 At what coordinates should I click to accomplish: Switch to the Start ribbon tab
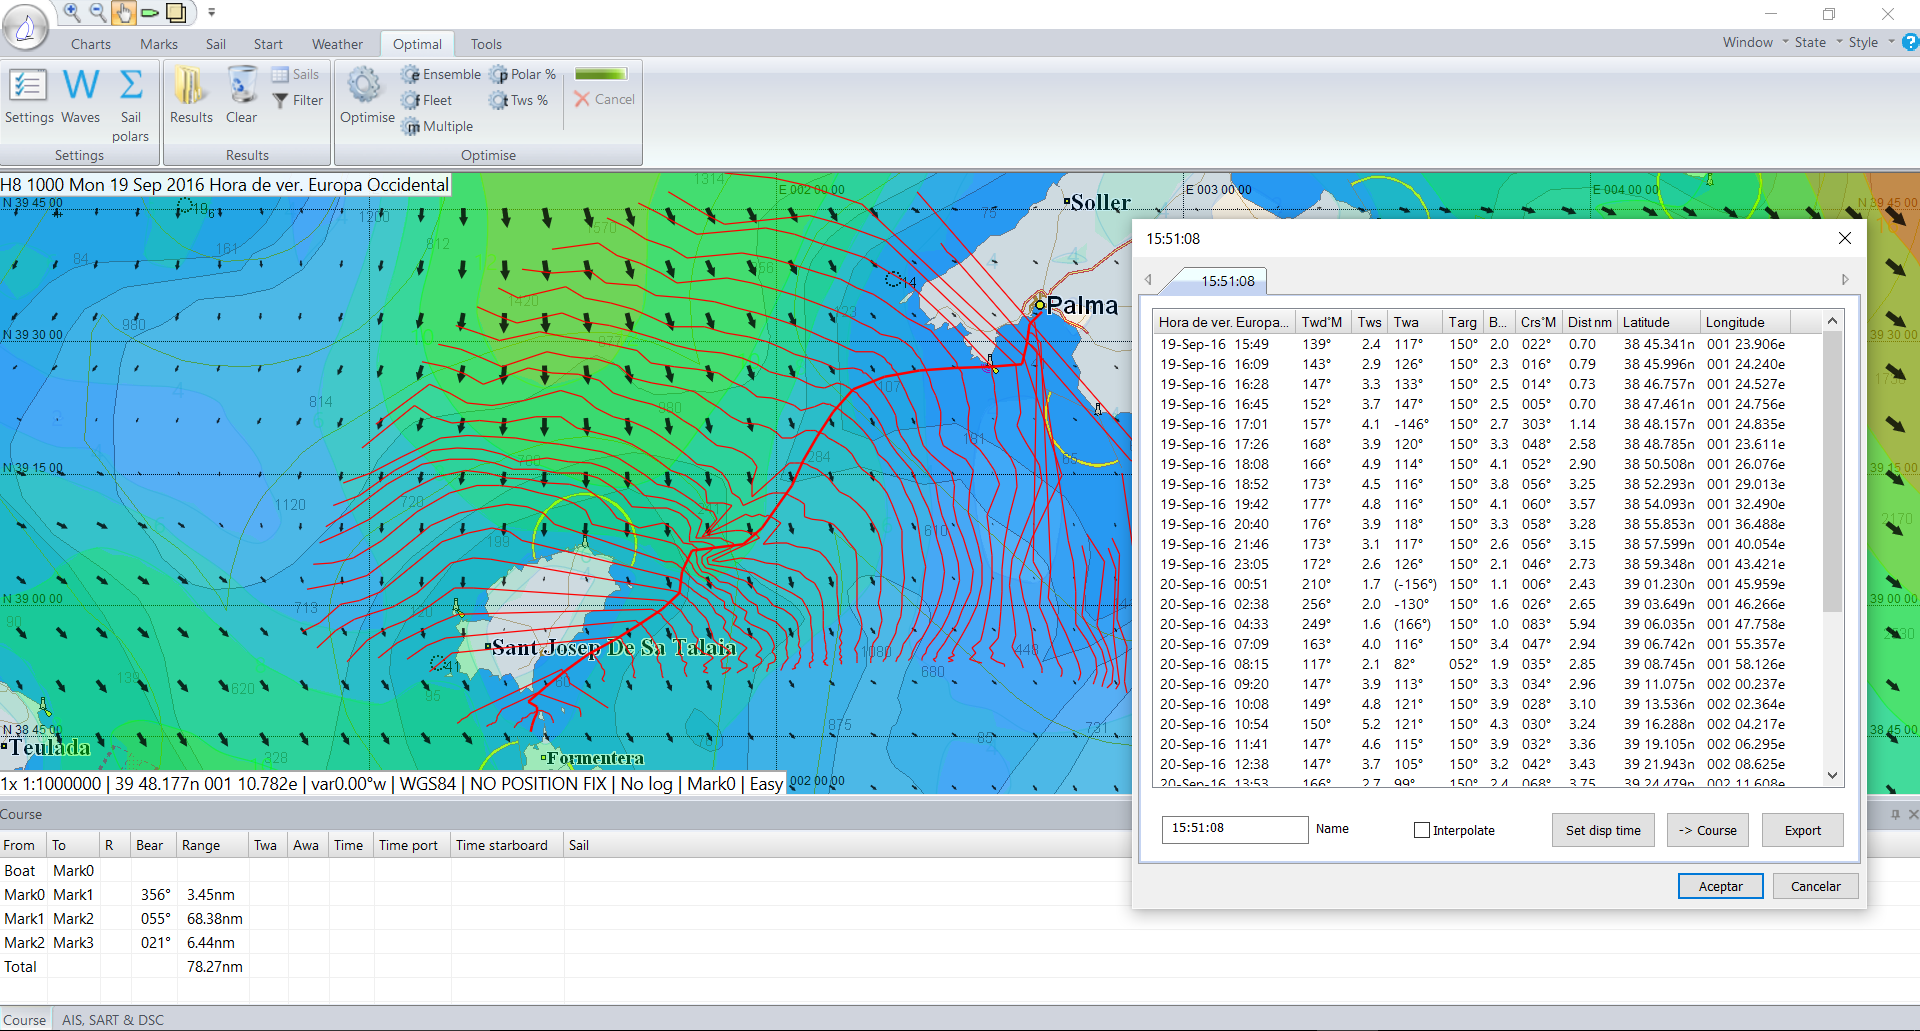(268, 44)
